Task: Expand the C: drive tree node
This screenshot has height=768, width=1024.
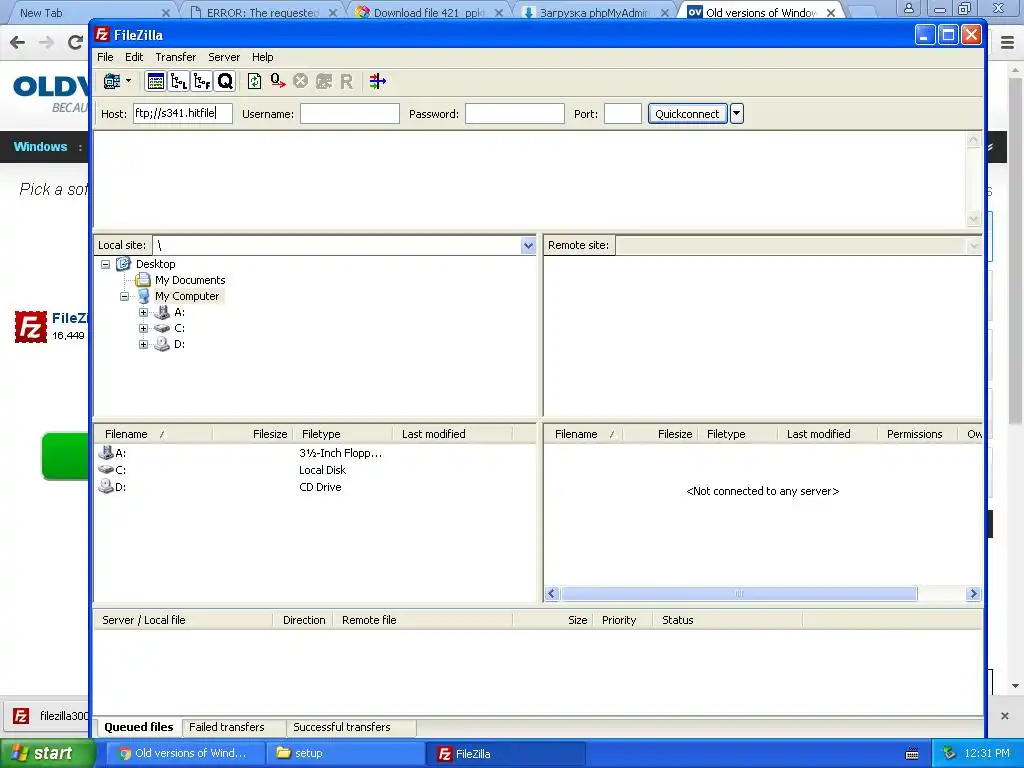Action: pyautogui.click(x=144, y=328)
